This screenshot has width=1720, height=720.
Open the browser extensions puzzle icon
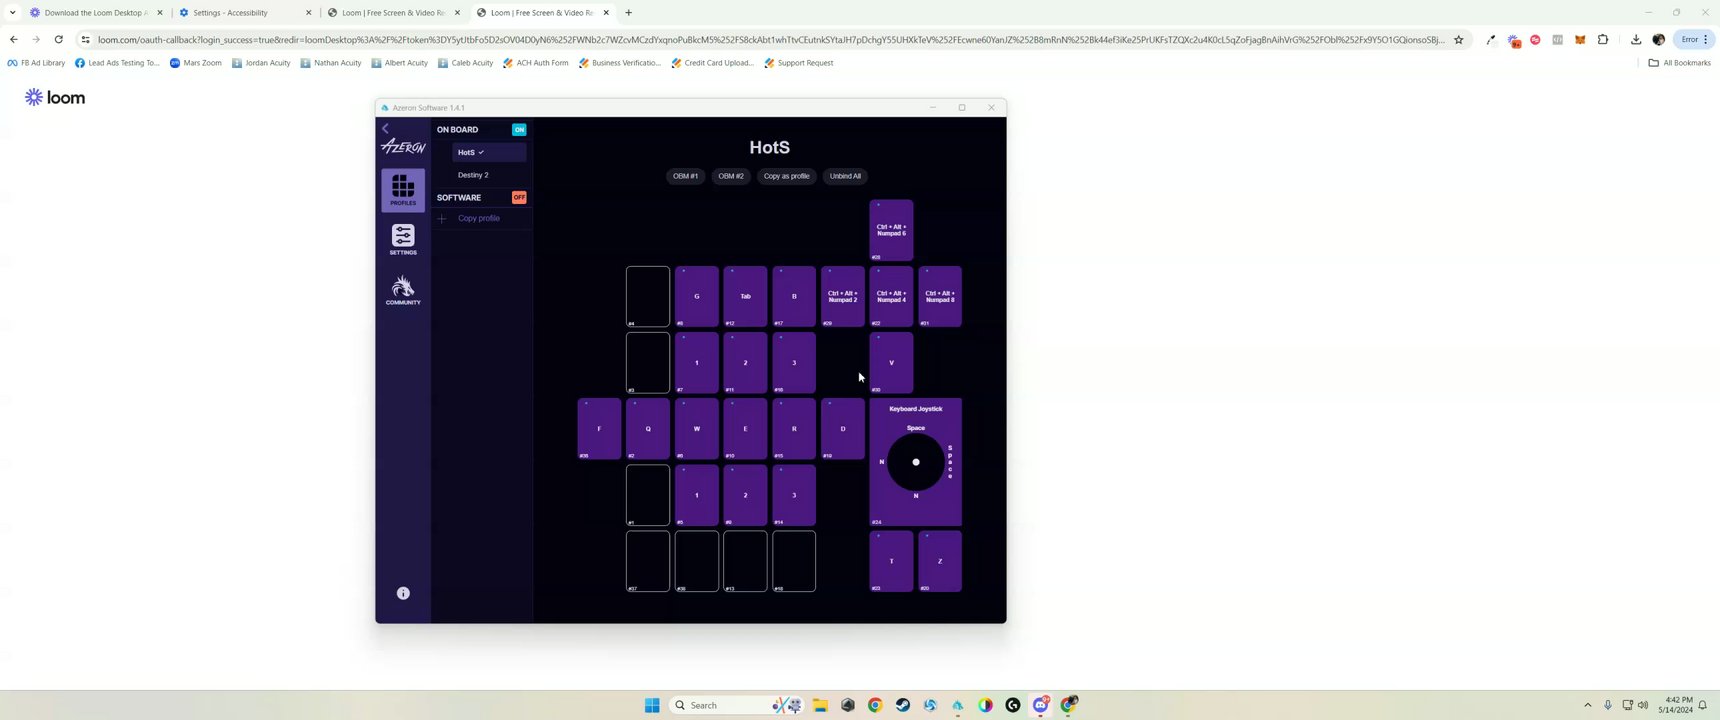point(1603,40)
